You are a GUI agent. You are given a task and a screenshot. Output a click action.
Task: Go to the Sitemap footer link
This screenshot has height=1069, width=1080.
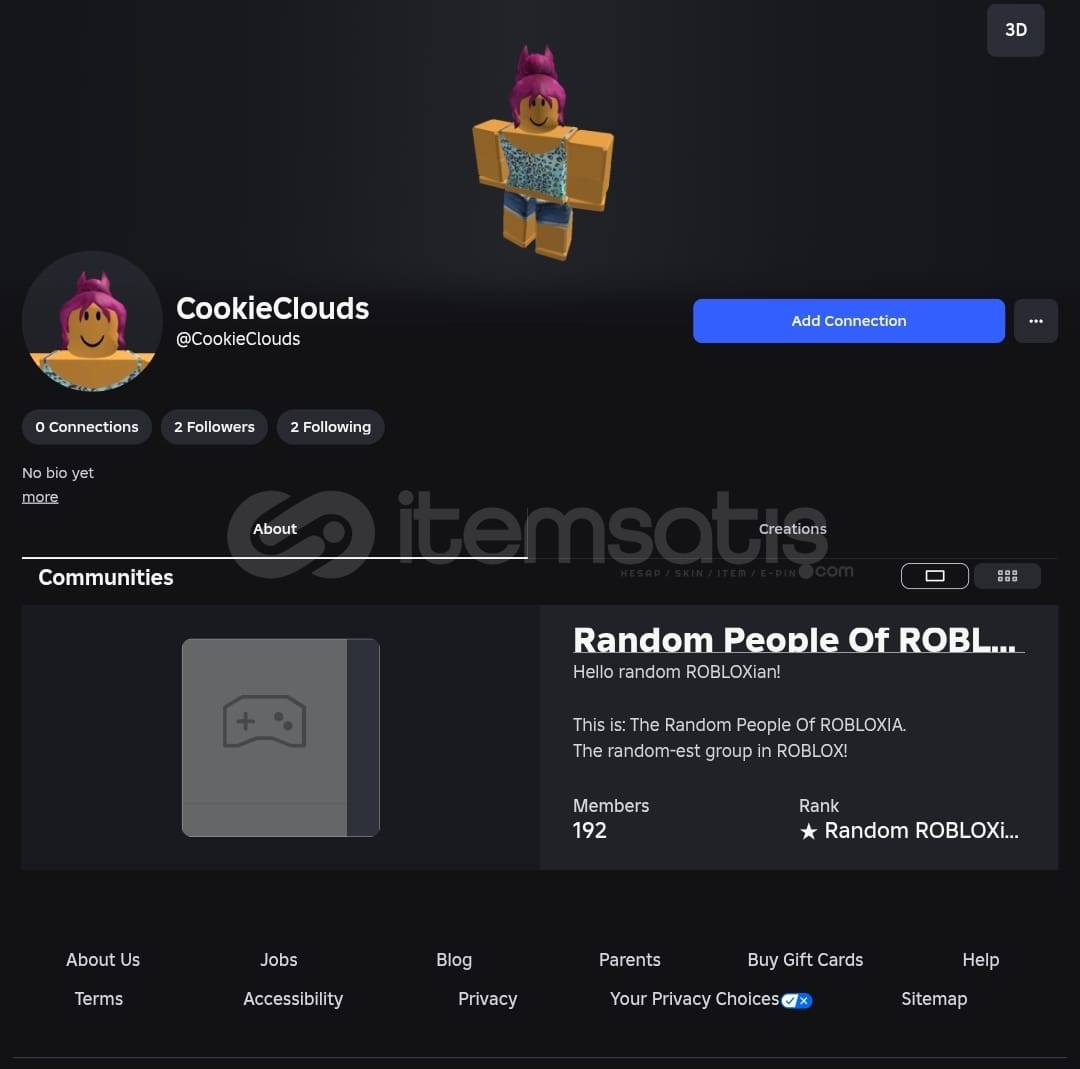click(934, 999)
